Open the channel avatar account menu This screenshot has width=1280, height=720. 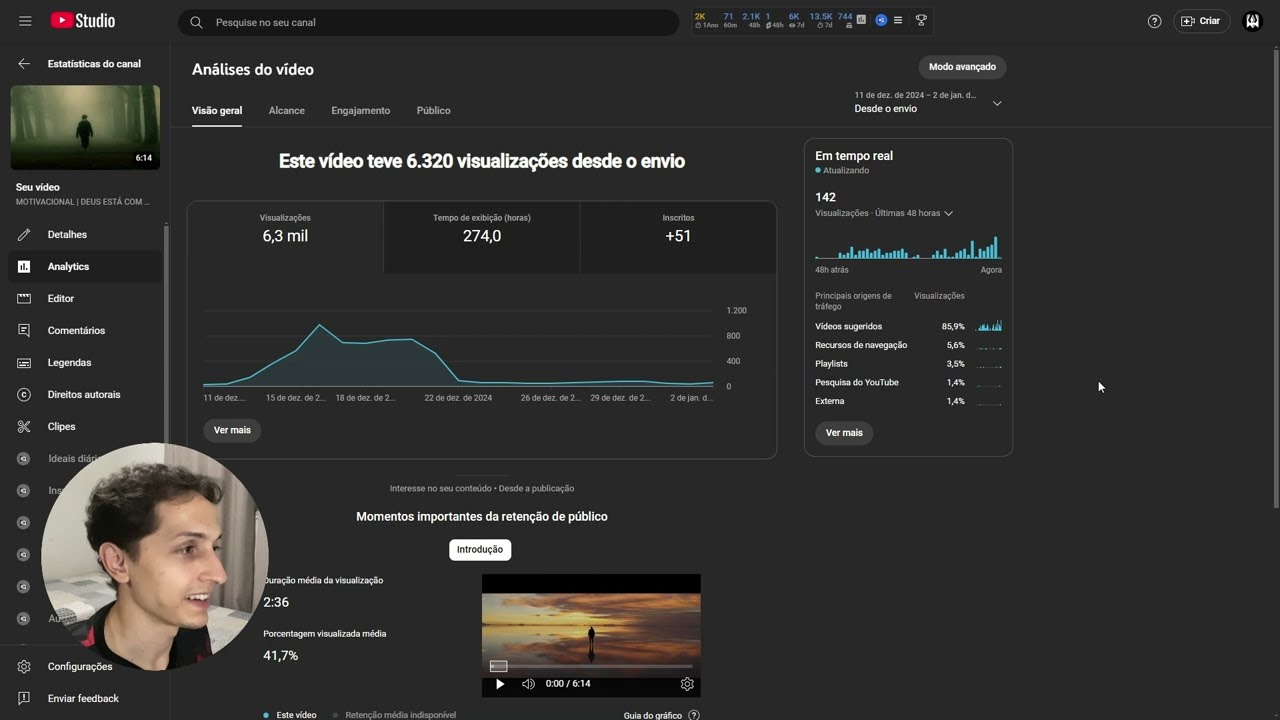(1252, 21)
